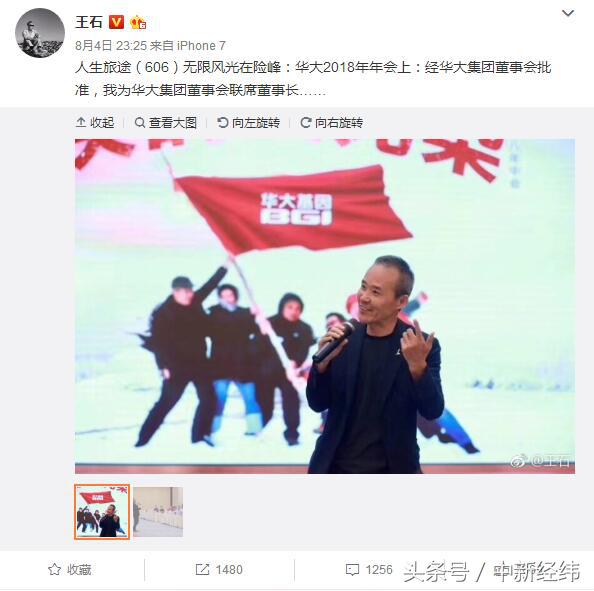Open the 王石 username link

point(89,22)
